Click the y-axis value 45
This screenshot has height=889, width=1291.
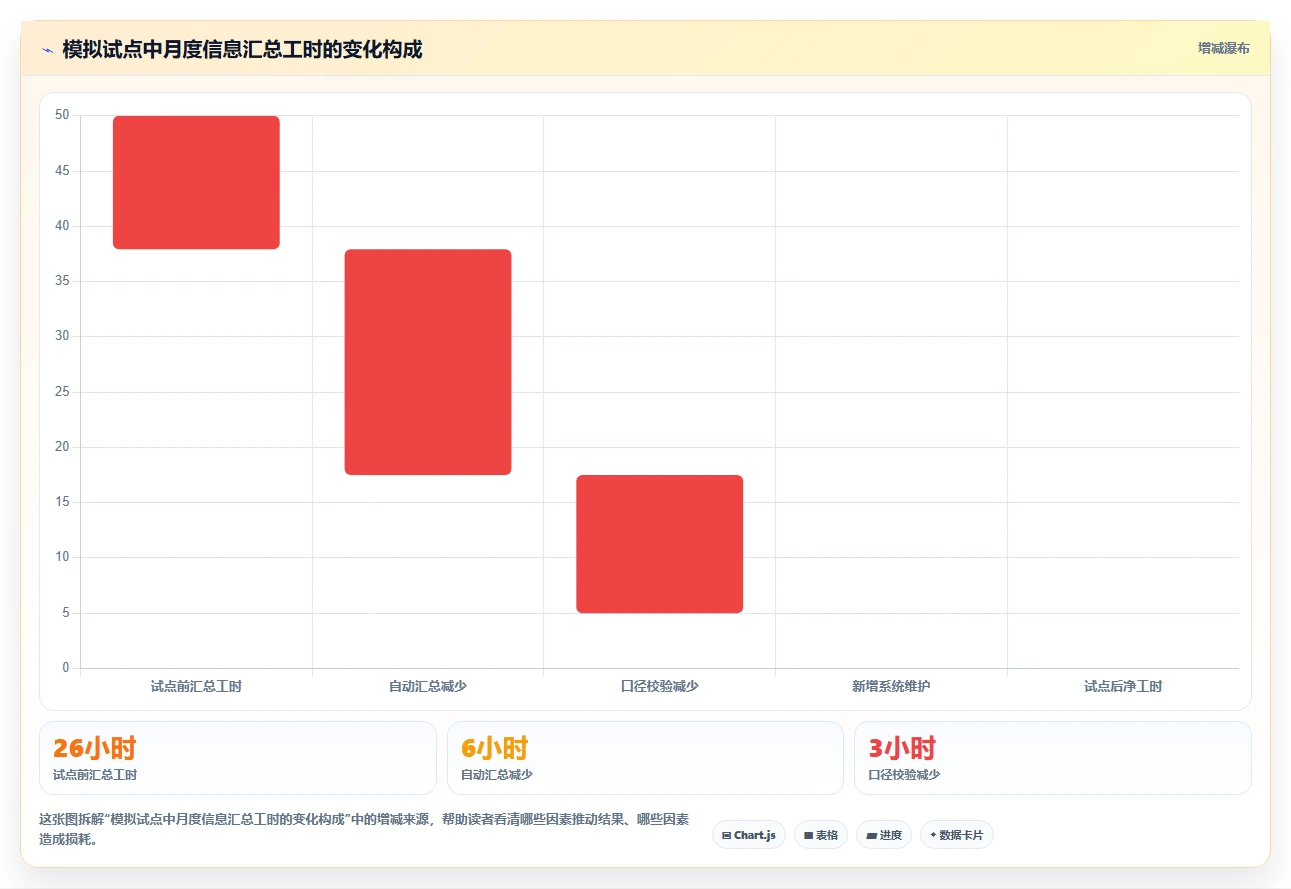tap(62, 171)
